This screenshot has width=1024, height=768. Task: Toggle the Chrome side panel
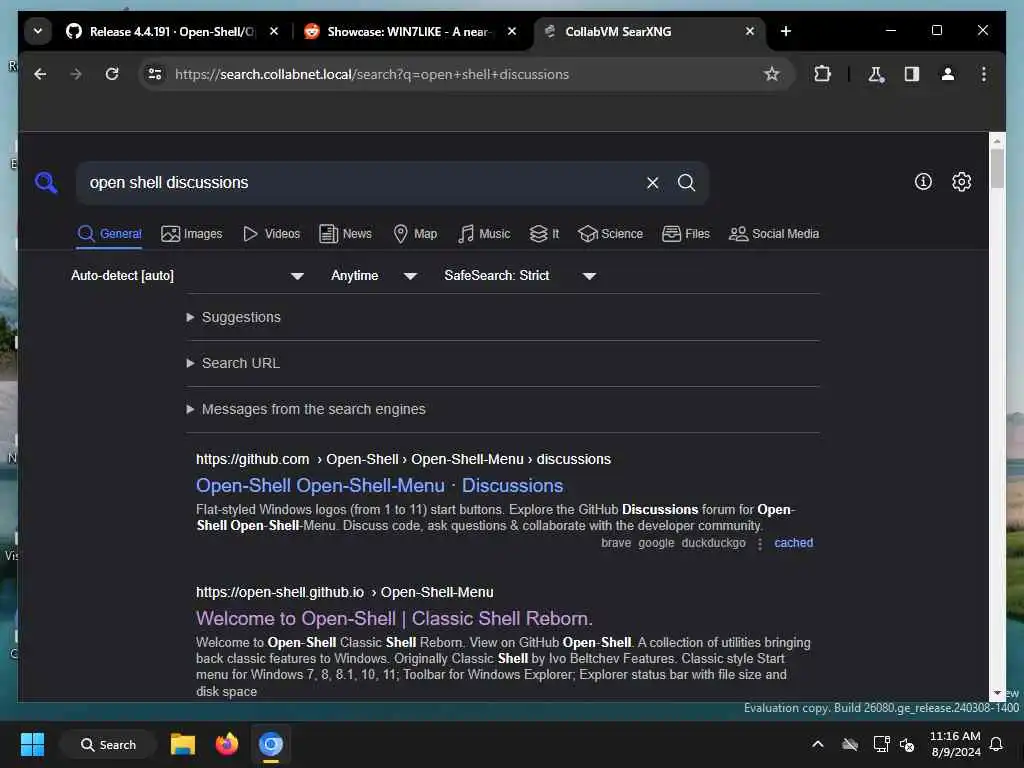[912, 74]
